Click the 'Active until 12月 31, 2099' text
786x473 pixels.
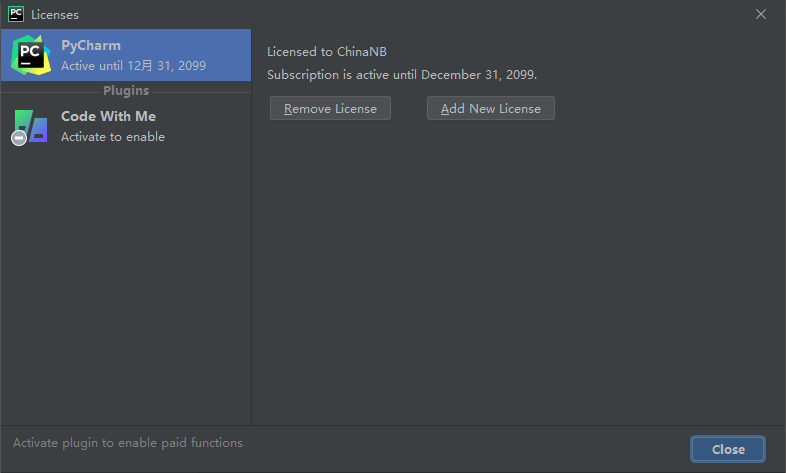(133, 66)
